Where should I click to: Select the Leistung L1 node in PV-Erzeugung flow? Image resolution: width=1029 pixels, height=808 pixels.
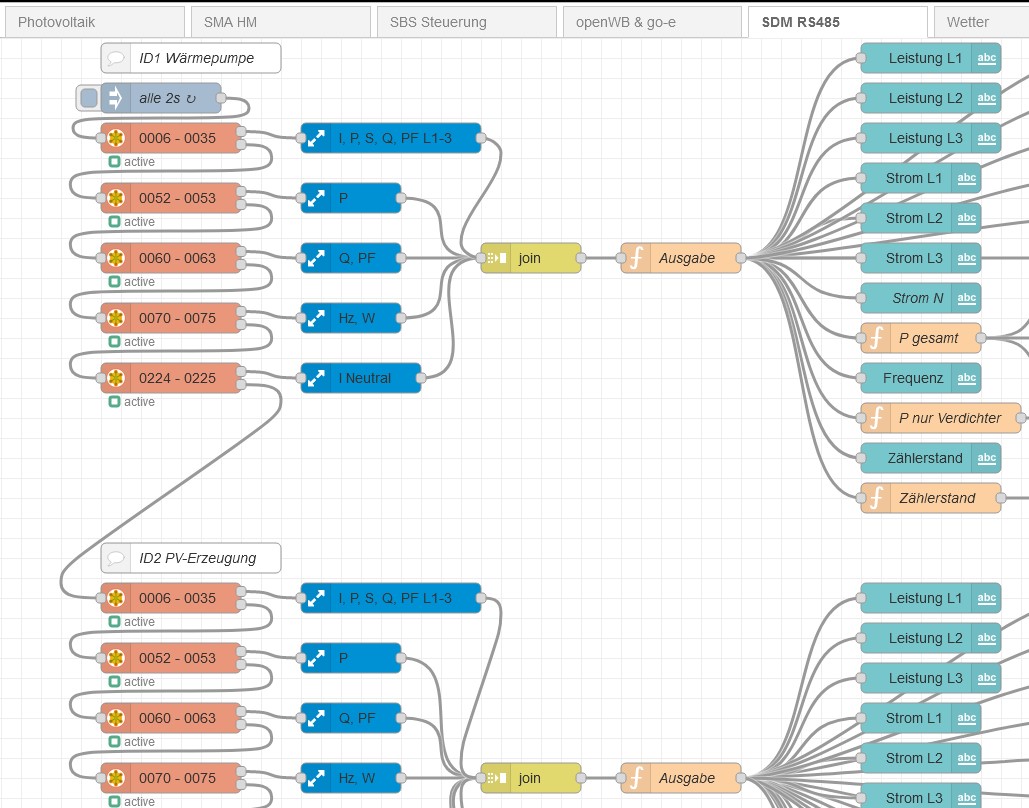click(931, 598)
